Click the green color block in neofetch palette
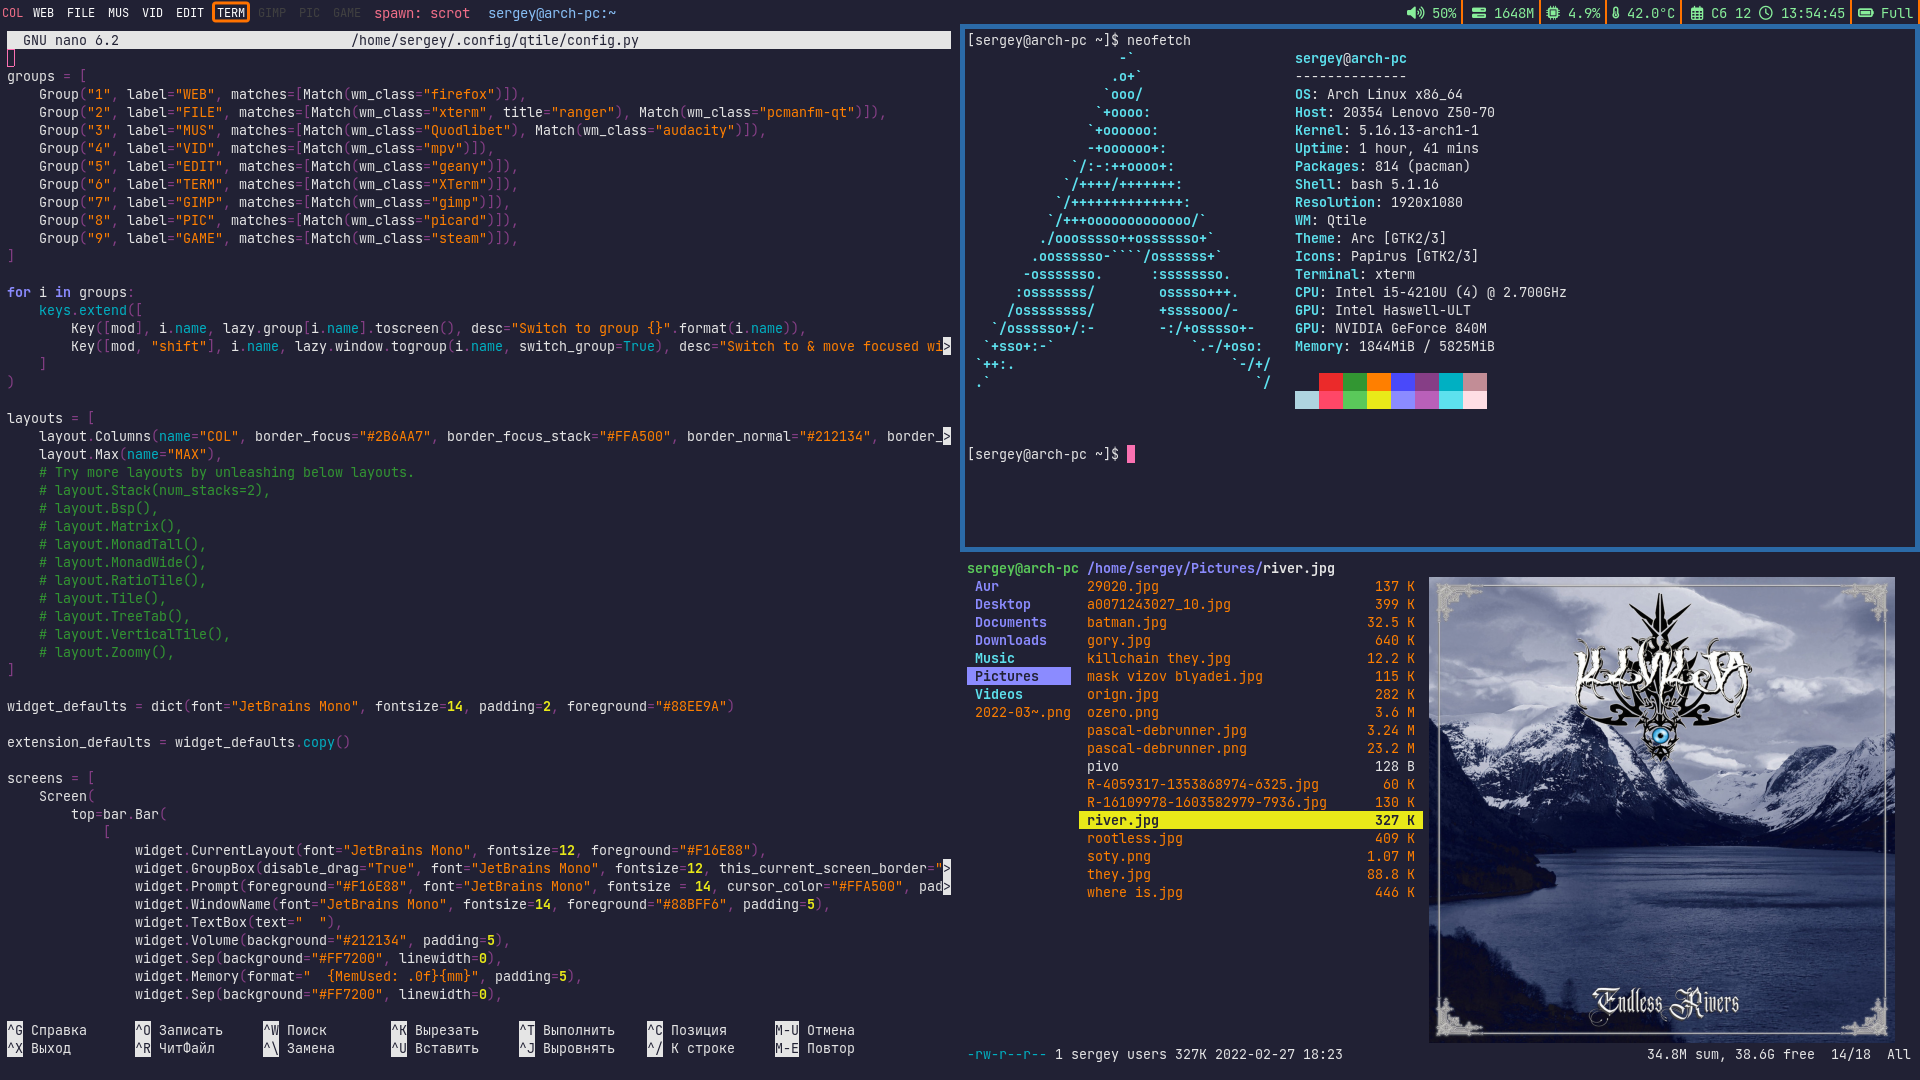 [1355, 382]
